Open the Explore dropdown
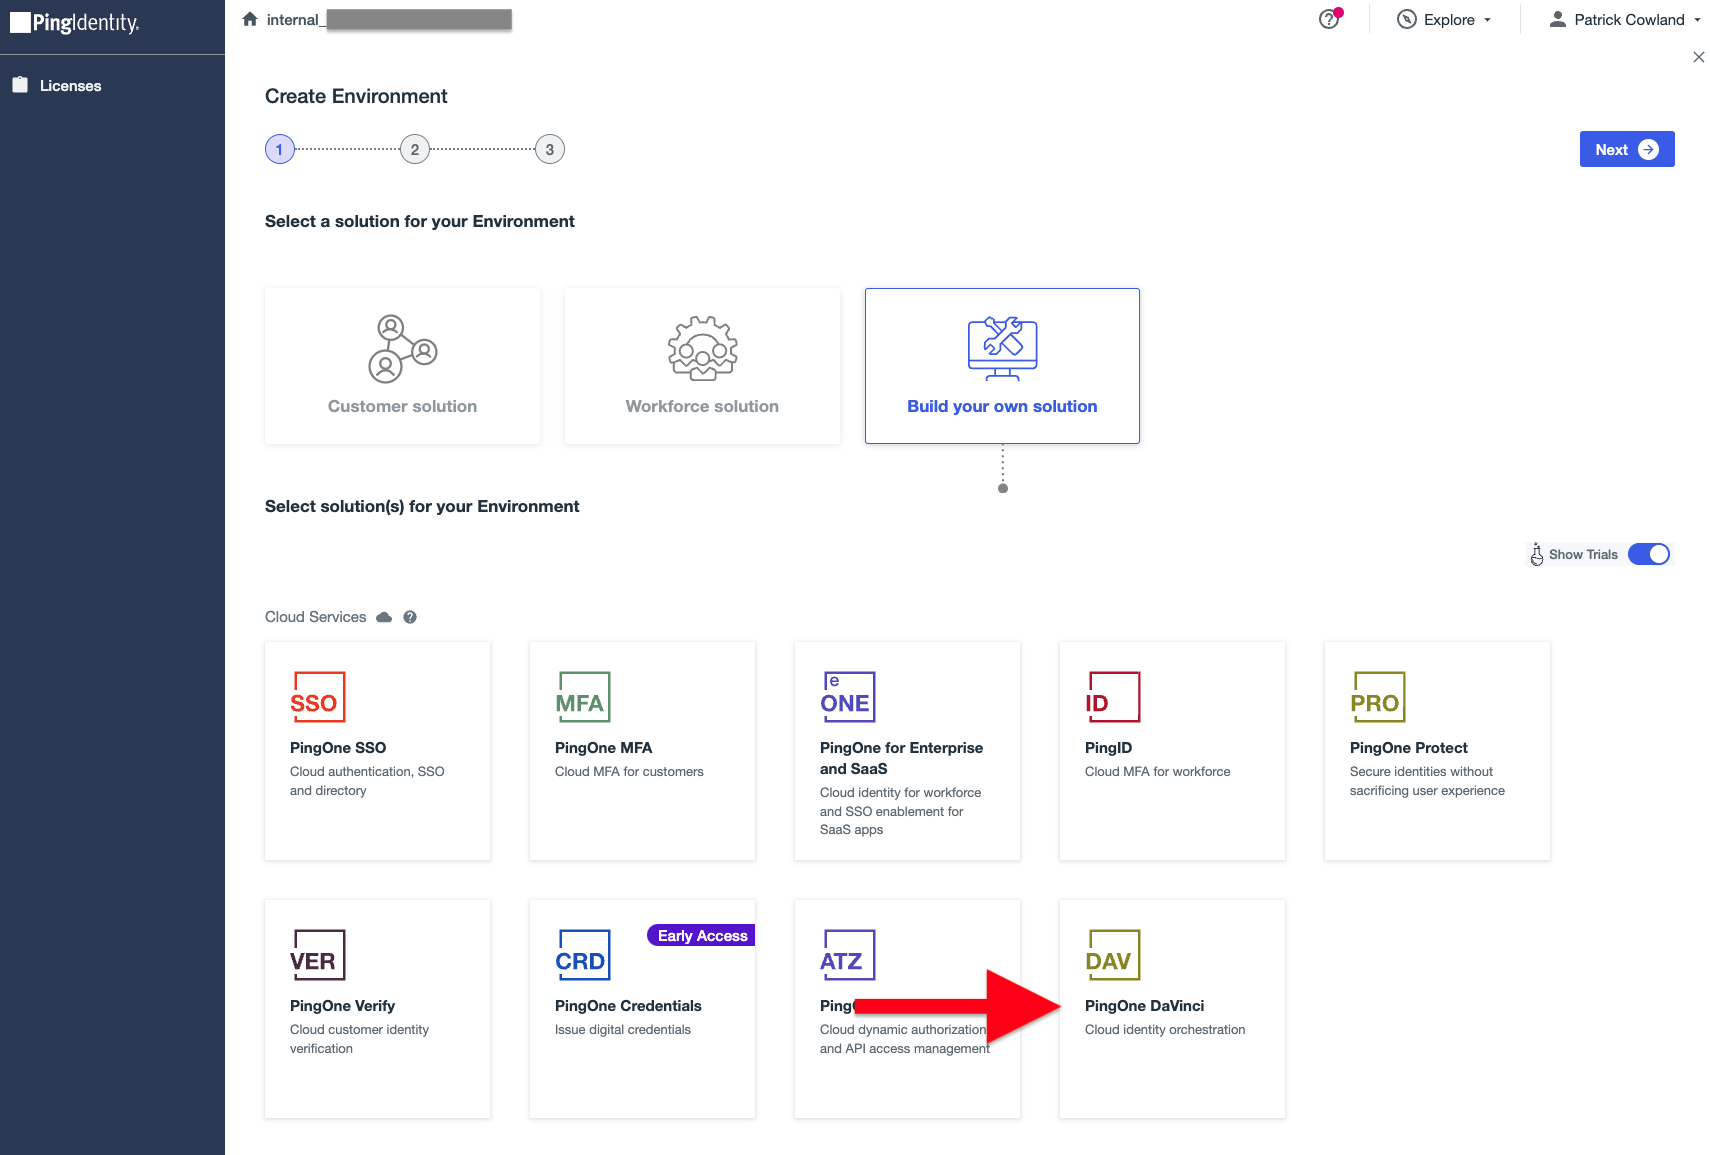The height and width of the screenshot is (1155, 1710). click(1444, 20)
